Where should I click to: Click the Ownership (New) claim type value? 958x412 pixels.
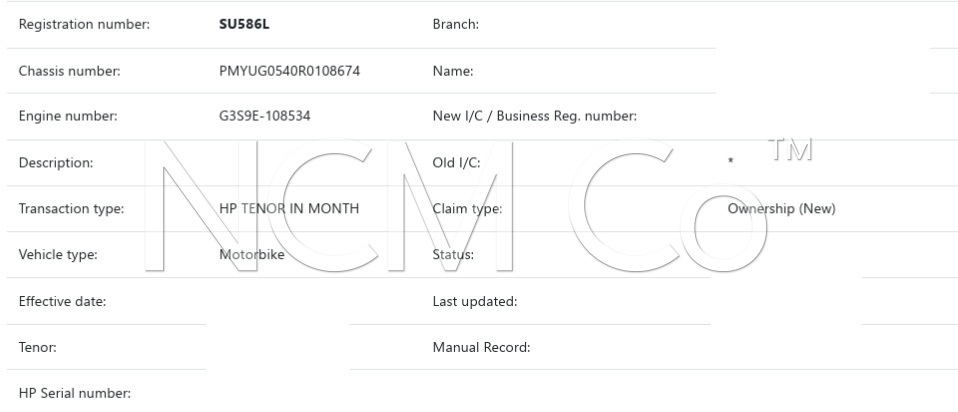click(781, 209)
